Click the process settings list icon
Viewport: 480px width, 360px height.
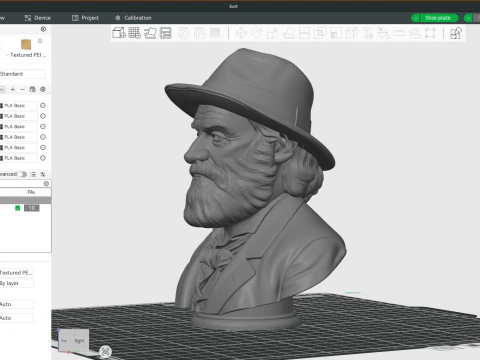point(33,174)
